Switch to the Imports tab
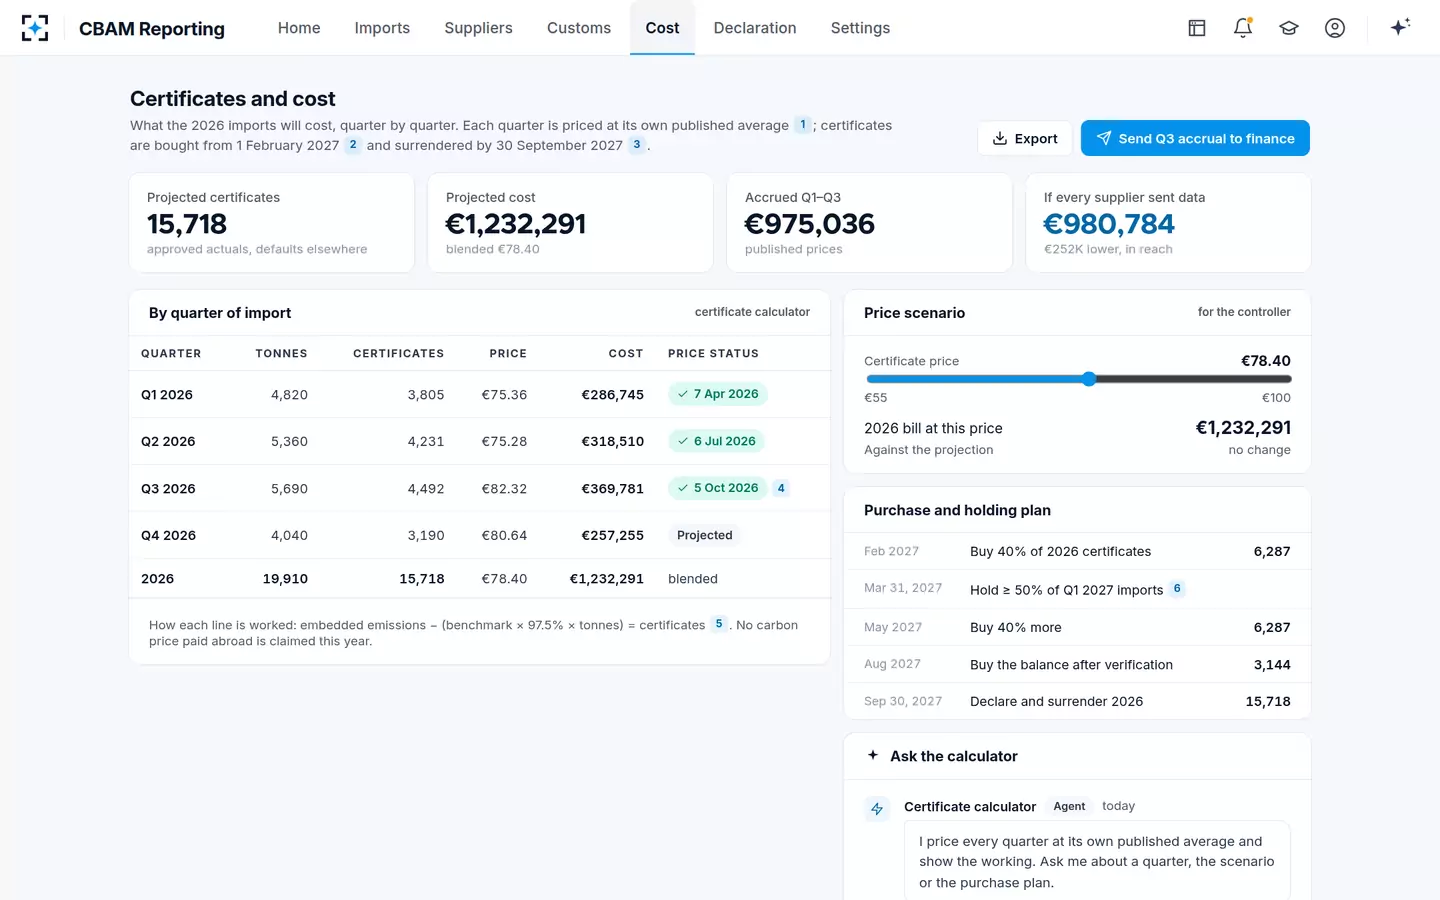1440x900 pixels. 382,28
